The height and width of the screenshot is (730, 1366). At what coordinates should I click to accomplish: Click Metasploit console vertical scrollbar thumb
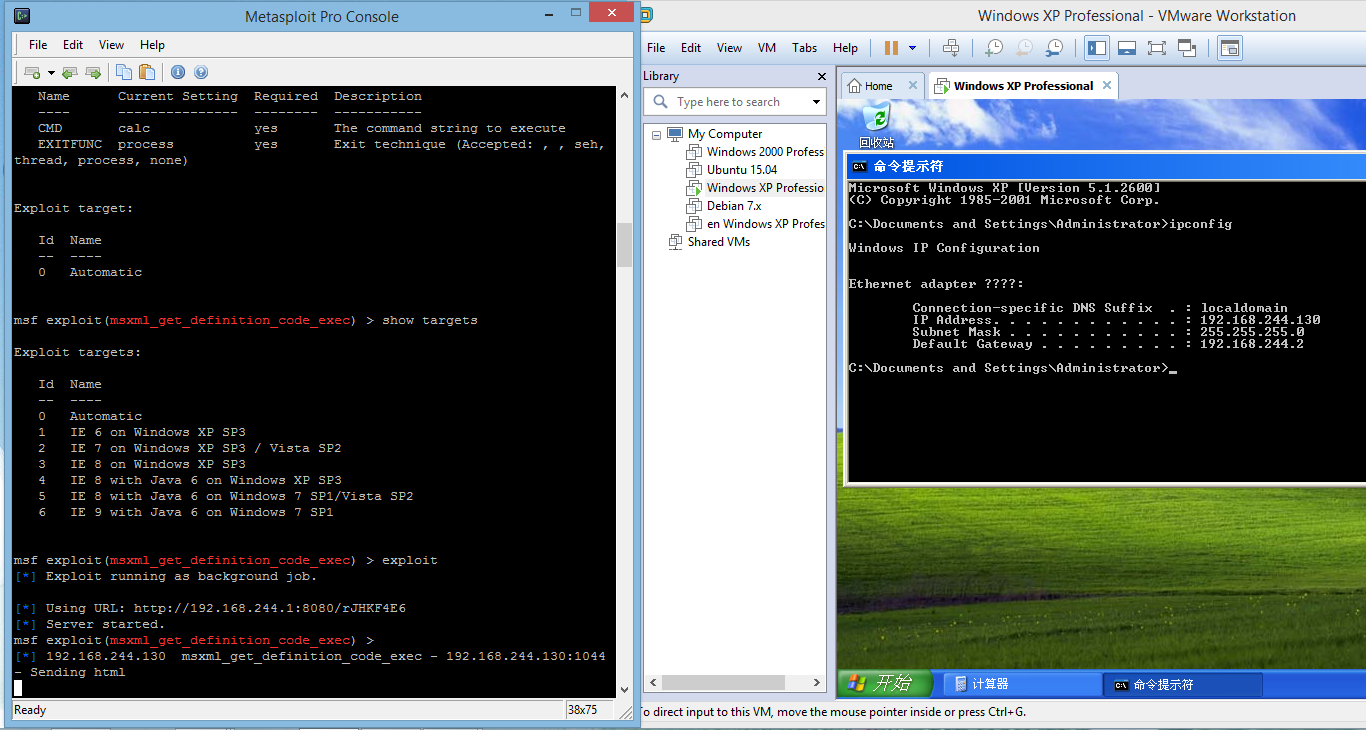tap(625, 244)
